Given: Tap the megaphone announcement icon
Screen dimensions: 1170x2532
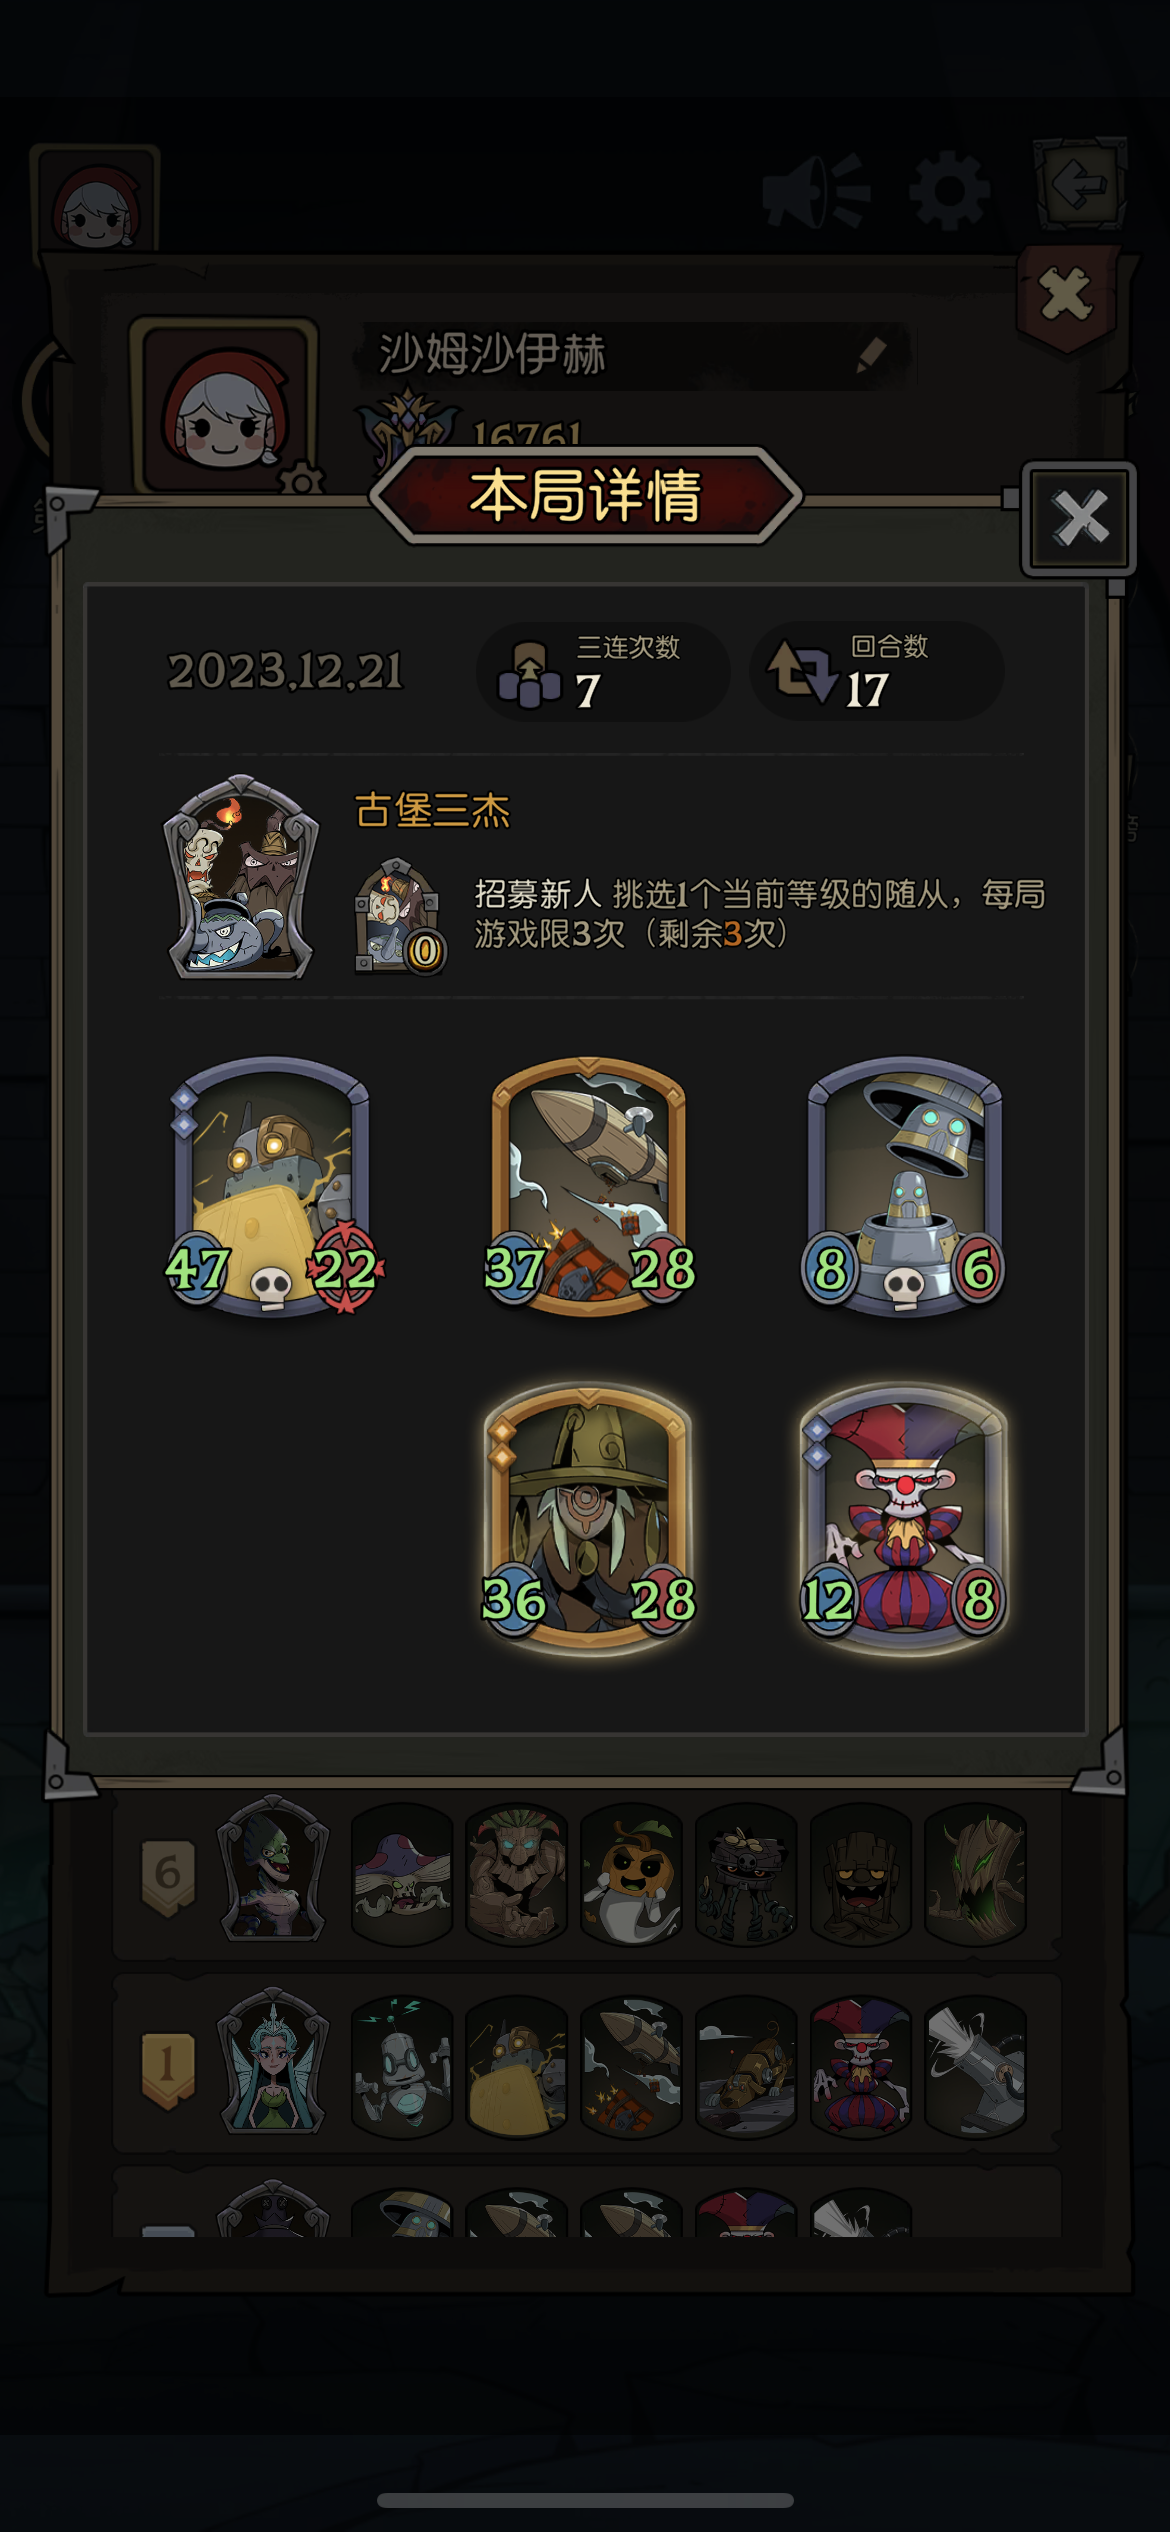Looking at the screenshot, I should pos(817,190).
